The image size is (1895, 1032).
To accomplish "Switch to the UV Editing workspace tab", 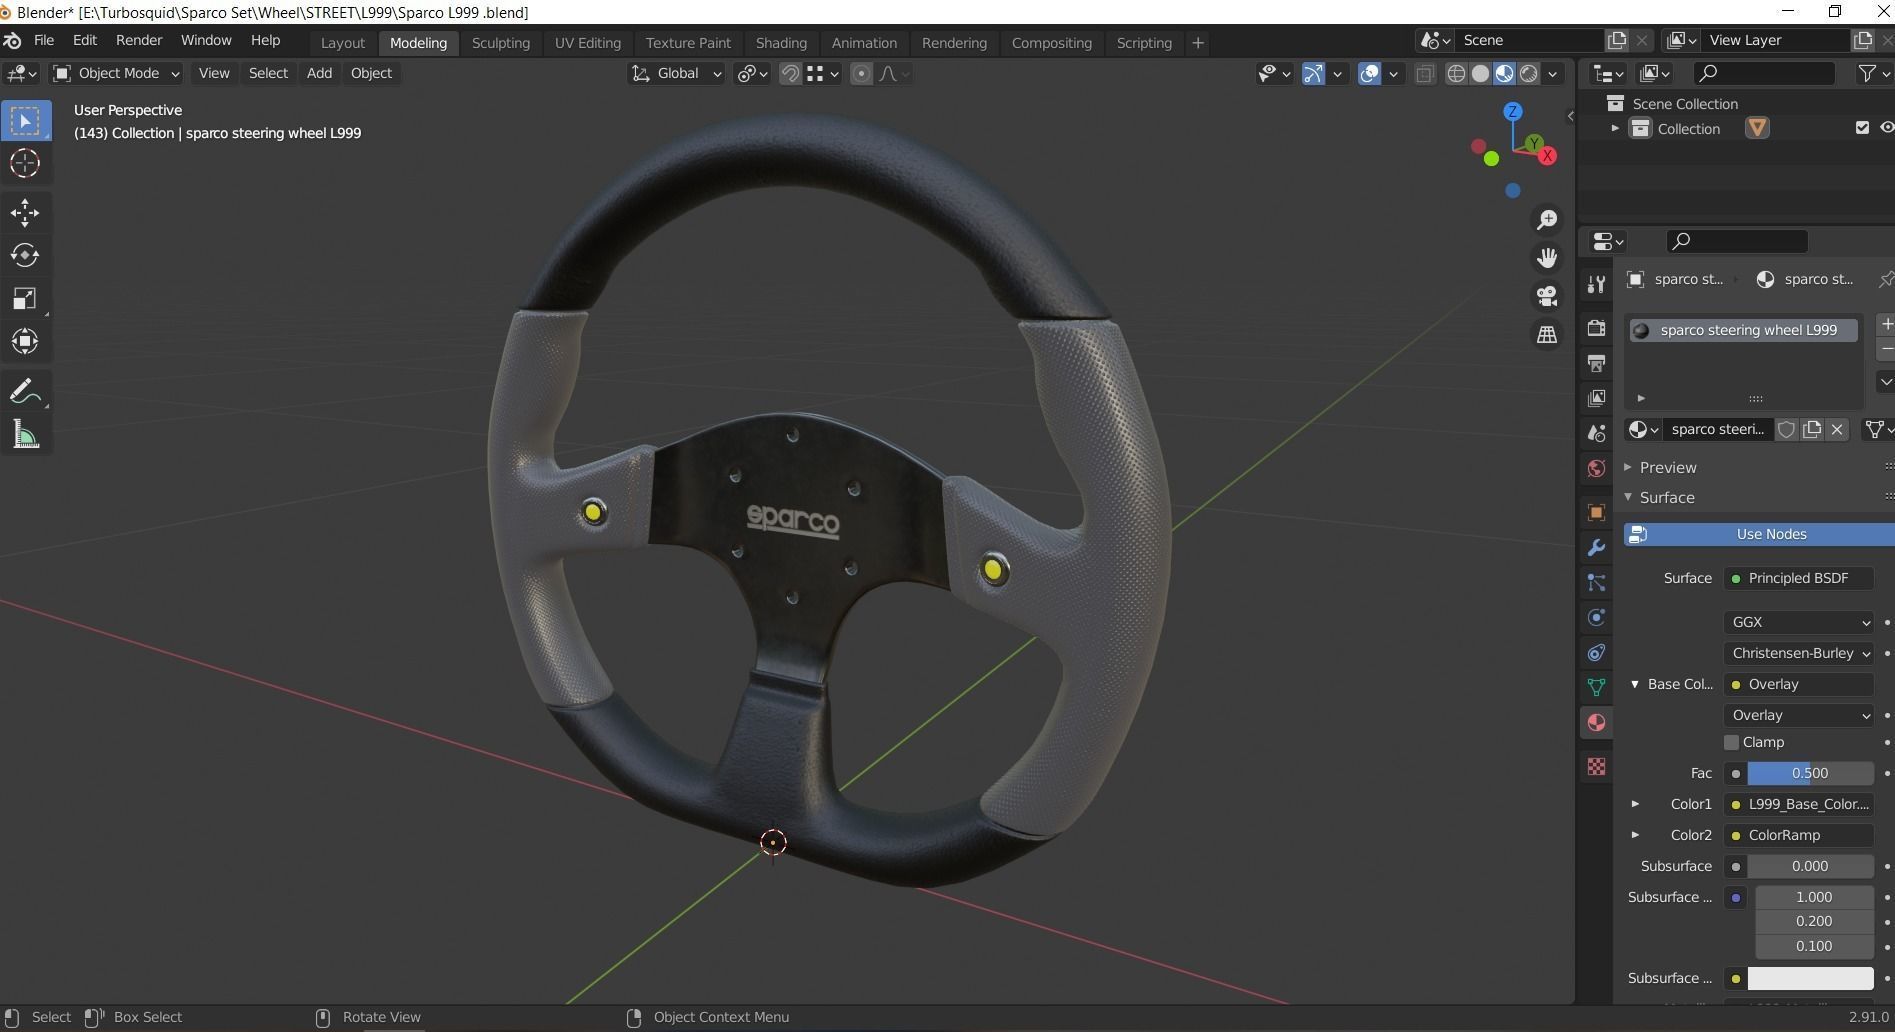I will [x=588, y=43].
